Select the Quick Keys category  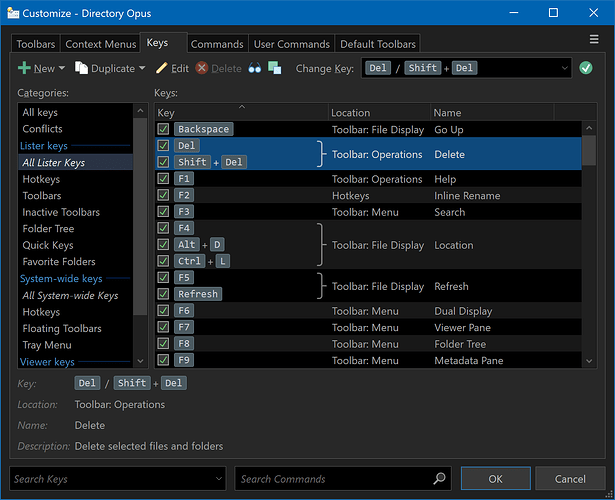75,245
